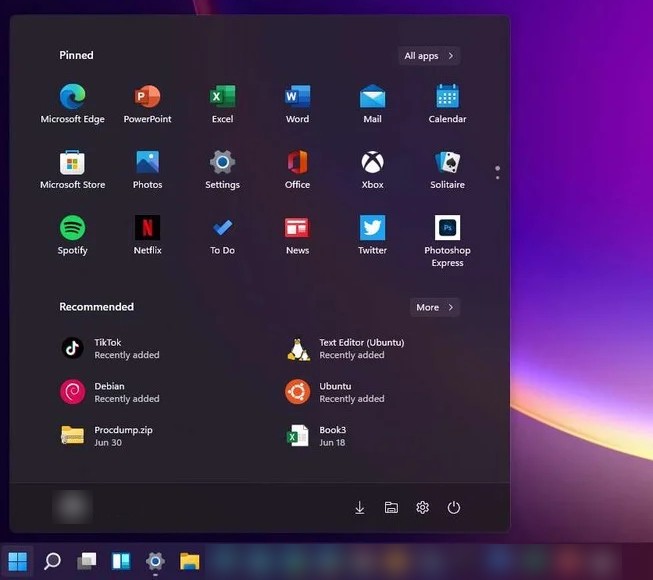Launch PowerPoint from the pinned section
This screenshot has width=653, height=580.
(x=147, y=104)
